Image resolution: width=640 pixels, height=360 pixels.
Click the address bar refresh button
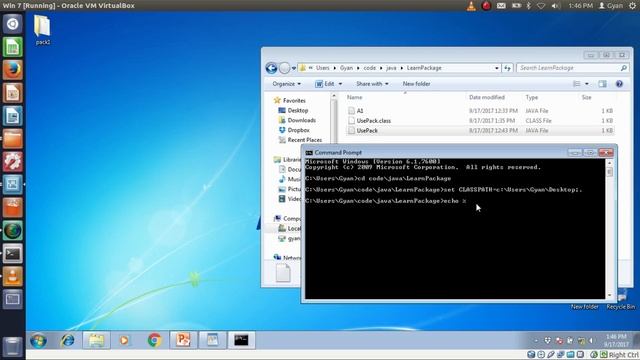point(507,68)
